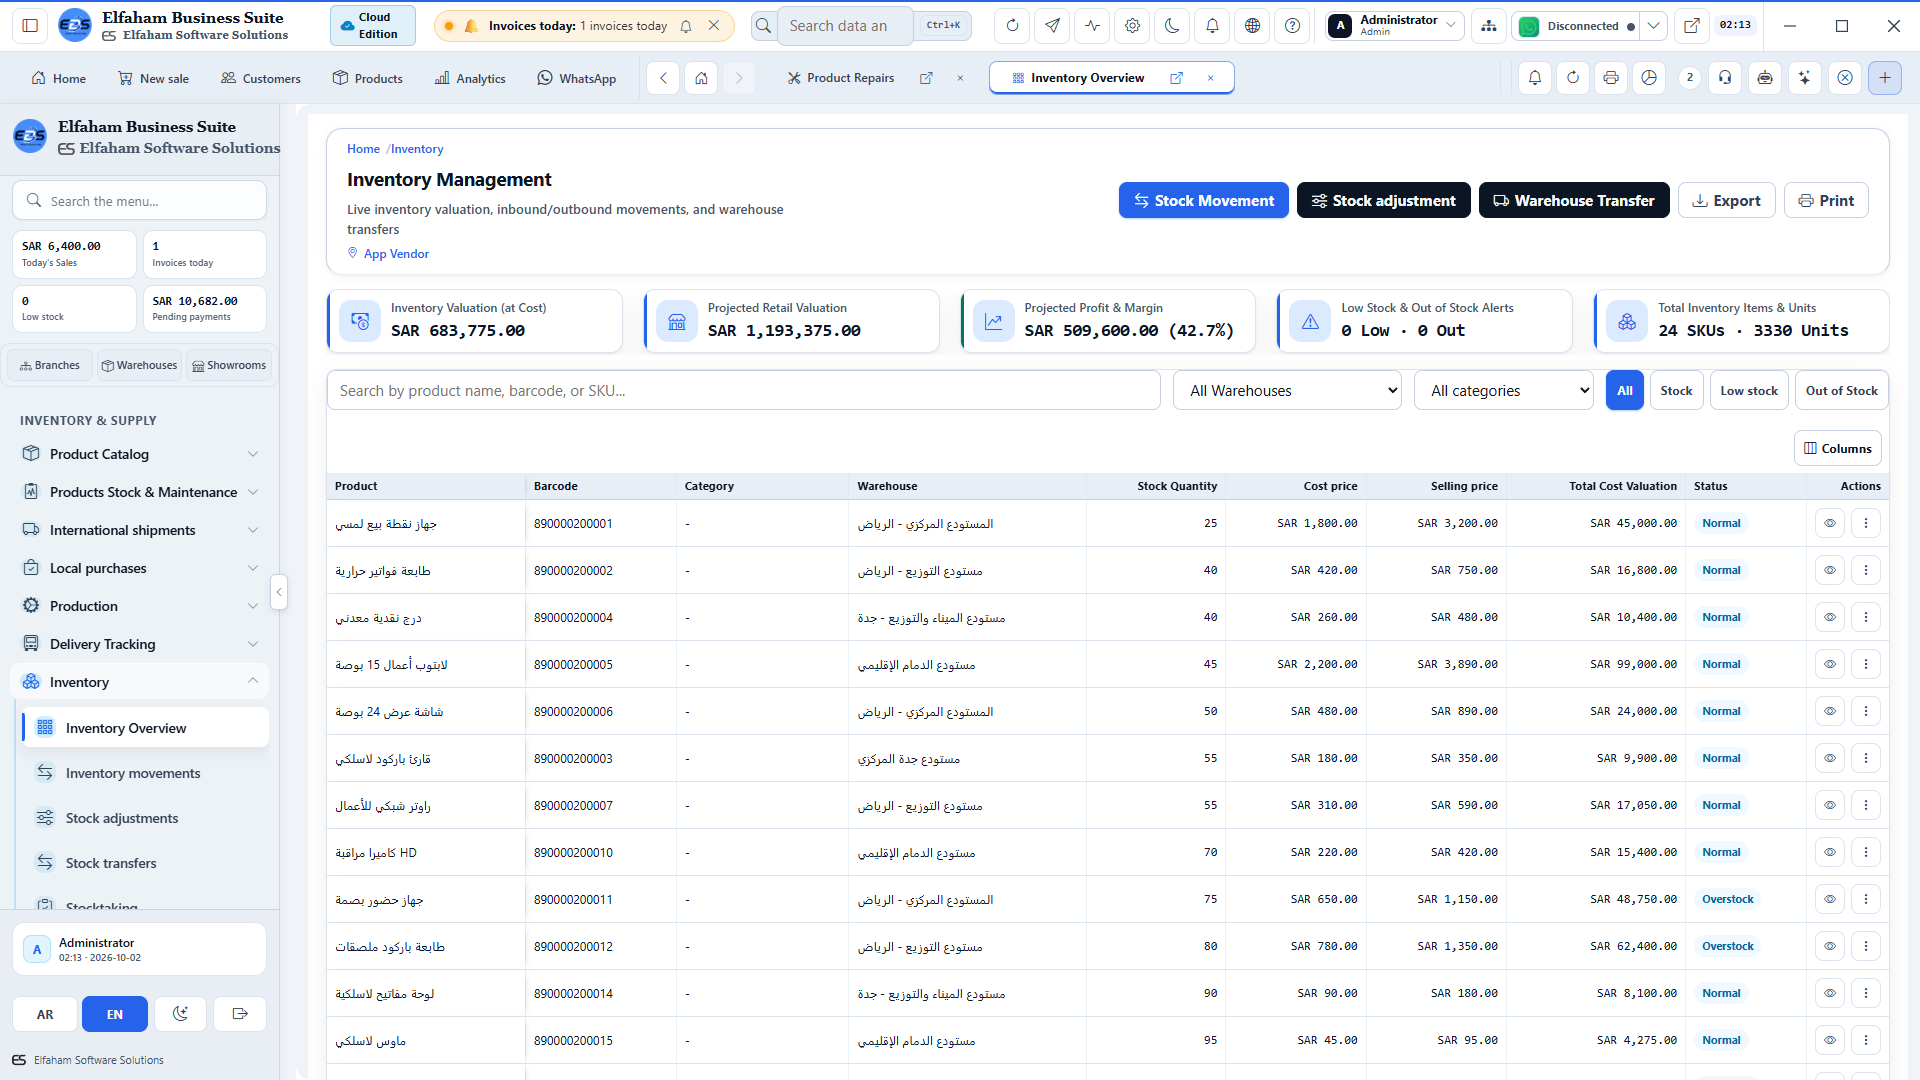Open the activity pulse icon
The image size is (1920, 1080).
click(x=1092, y=26)
